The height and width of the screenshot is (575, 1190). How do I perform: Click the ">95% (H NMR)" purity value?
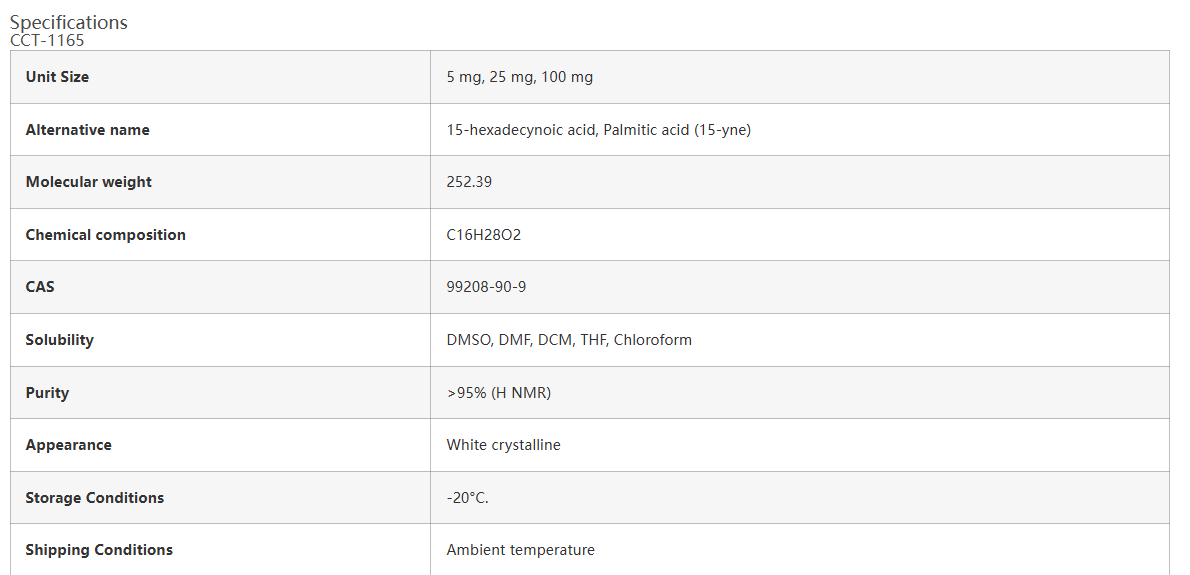[498, 393]
